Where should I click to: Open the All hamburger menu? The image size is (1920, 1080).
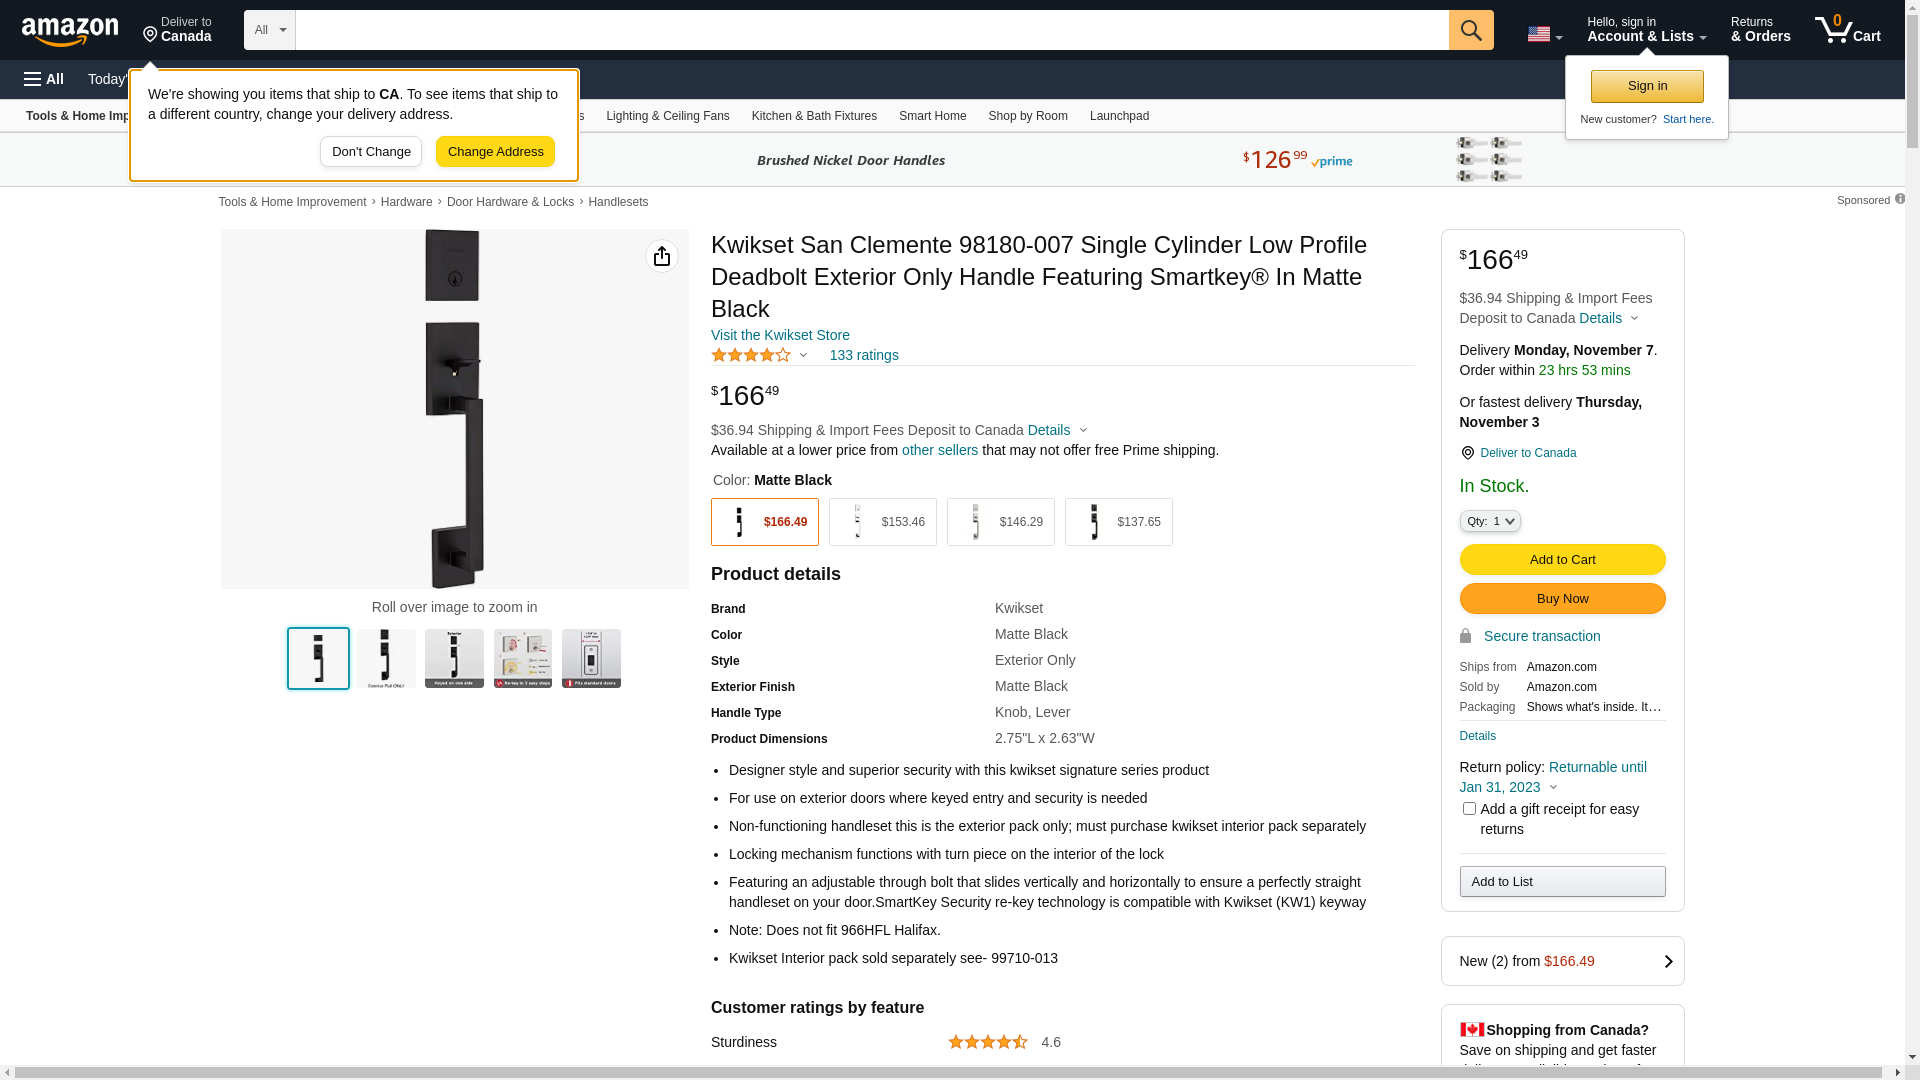(x=44, y=79)
